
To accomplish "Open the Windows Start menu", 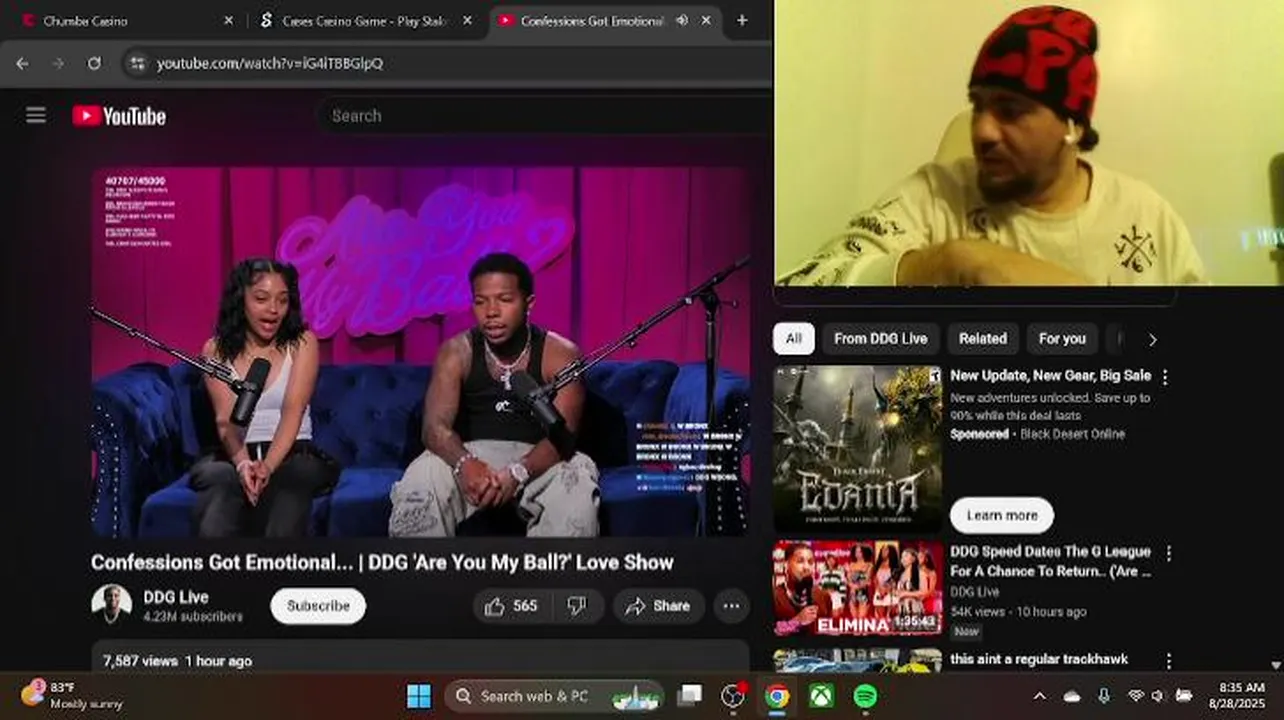I will (x=419, y=696).
